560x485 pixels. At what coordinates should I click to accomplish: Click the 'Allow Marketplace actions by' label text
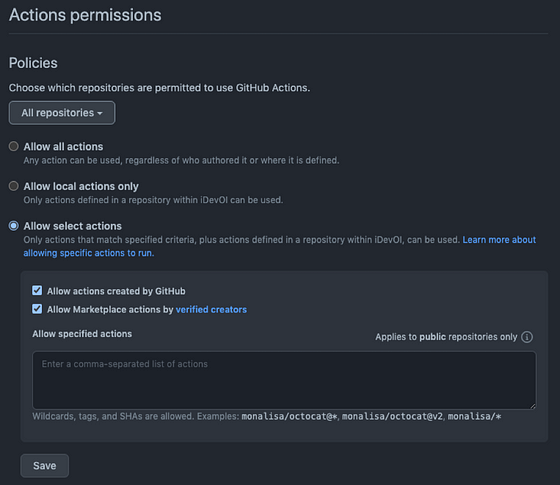click(110, 310)
